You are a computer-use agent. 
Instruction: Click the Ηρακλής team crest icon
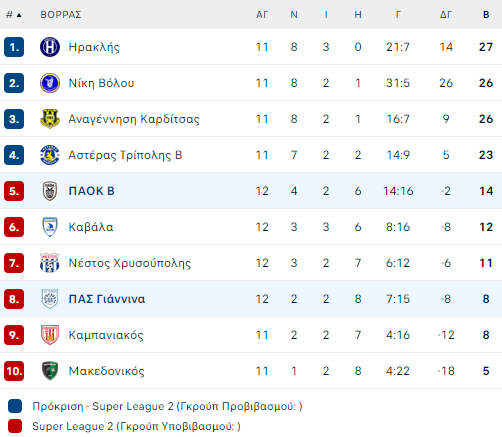coord(50,47)
